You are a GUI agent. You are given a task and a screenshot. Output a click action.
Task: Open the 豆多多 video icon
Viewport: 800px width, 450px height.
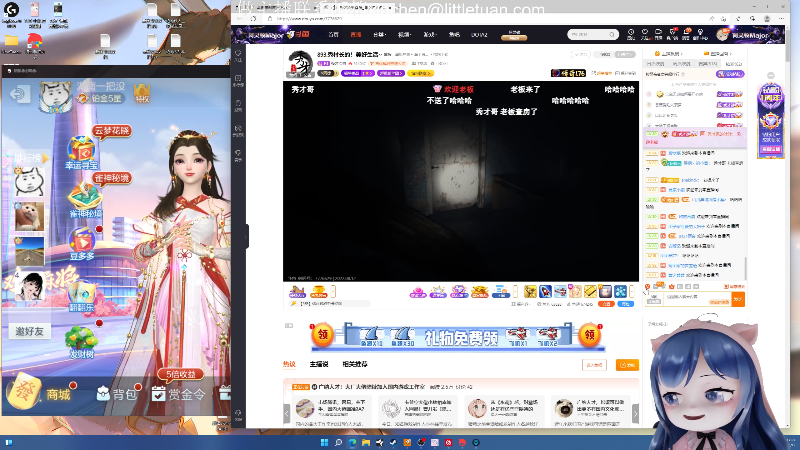(x=82, y=243)
